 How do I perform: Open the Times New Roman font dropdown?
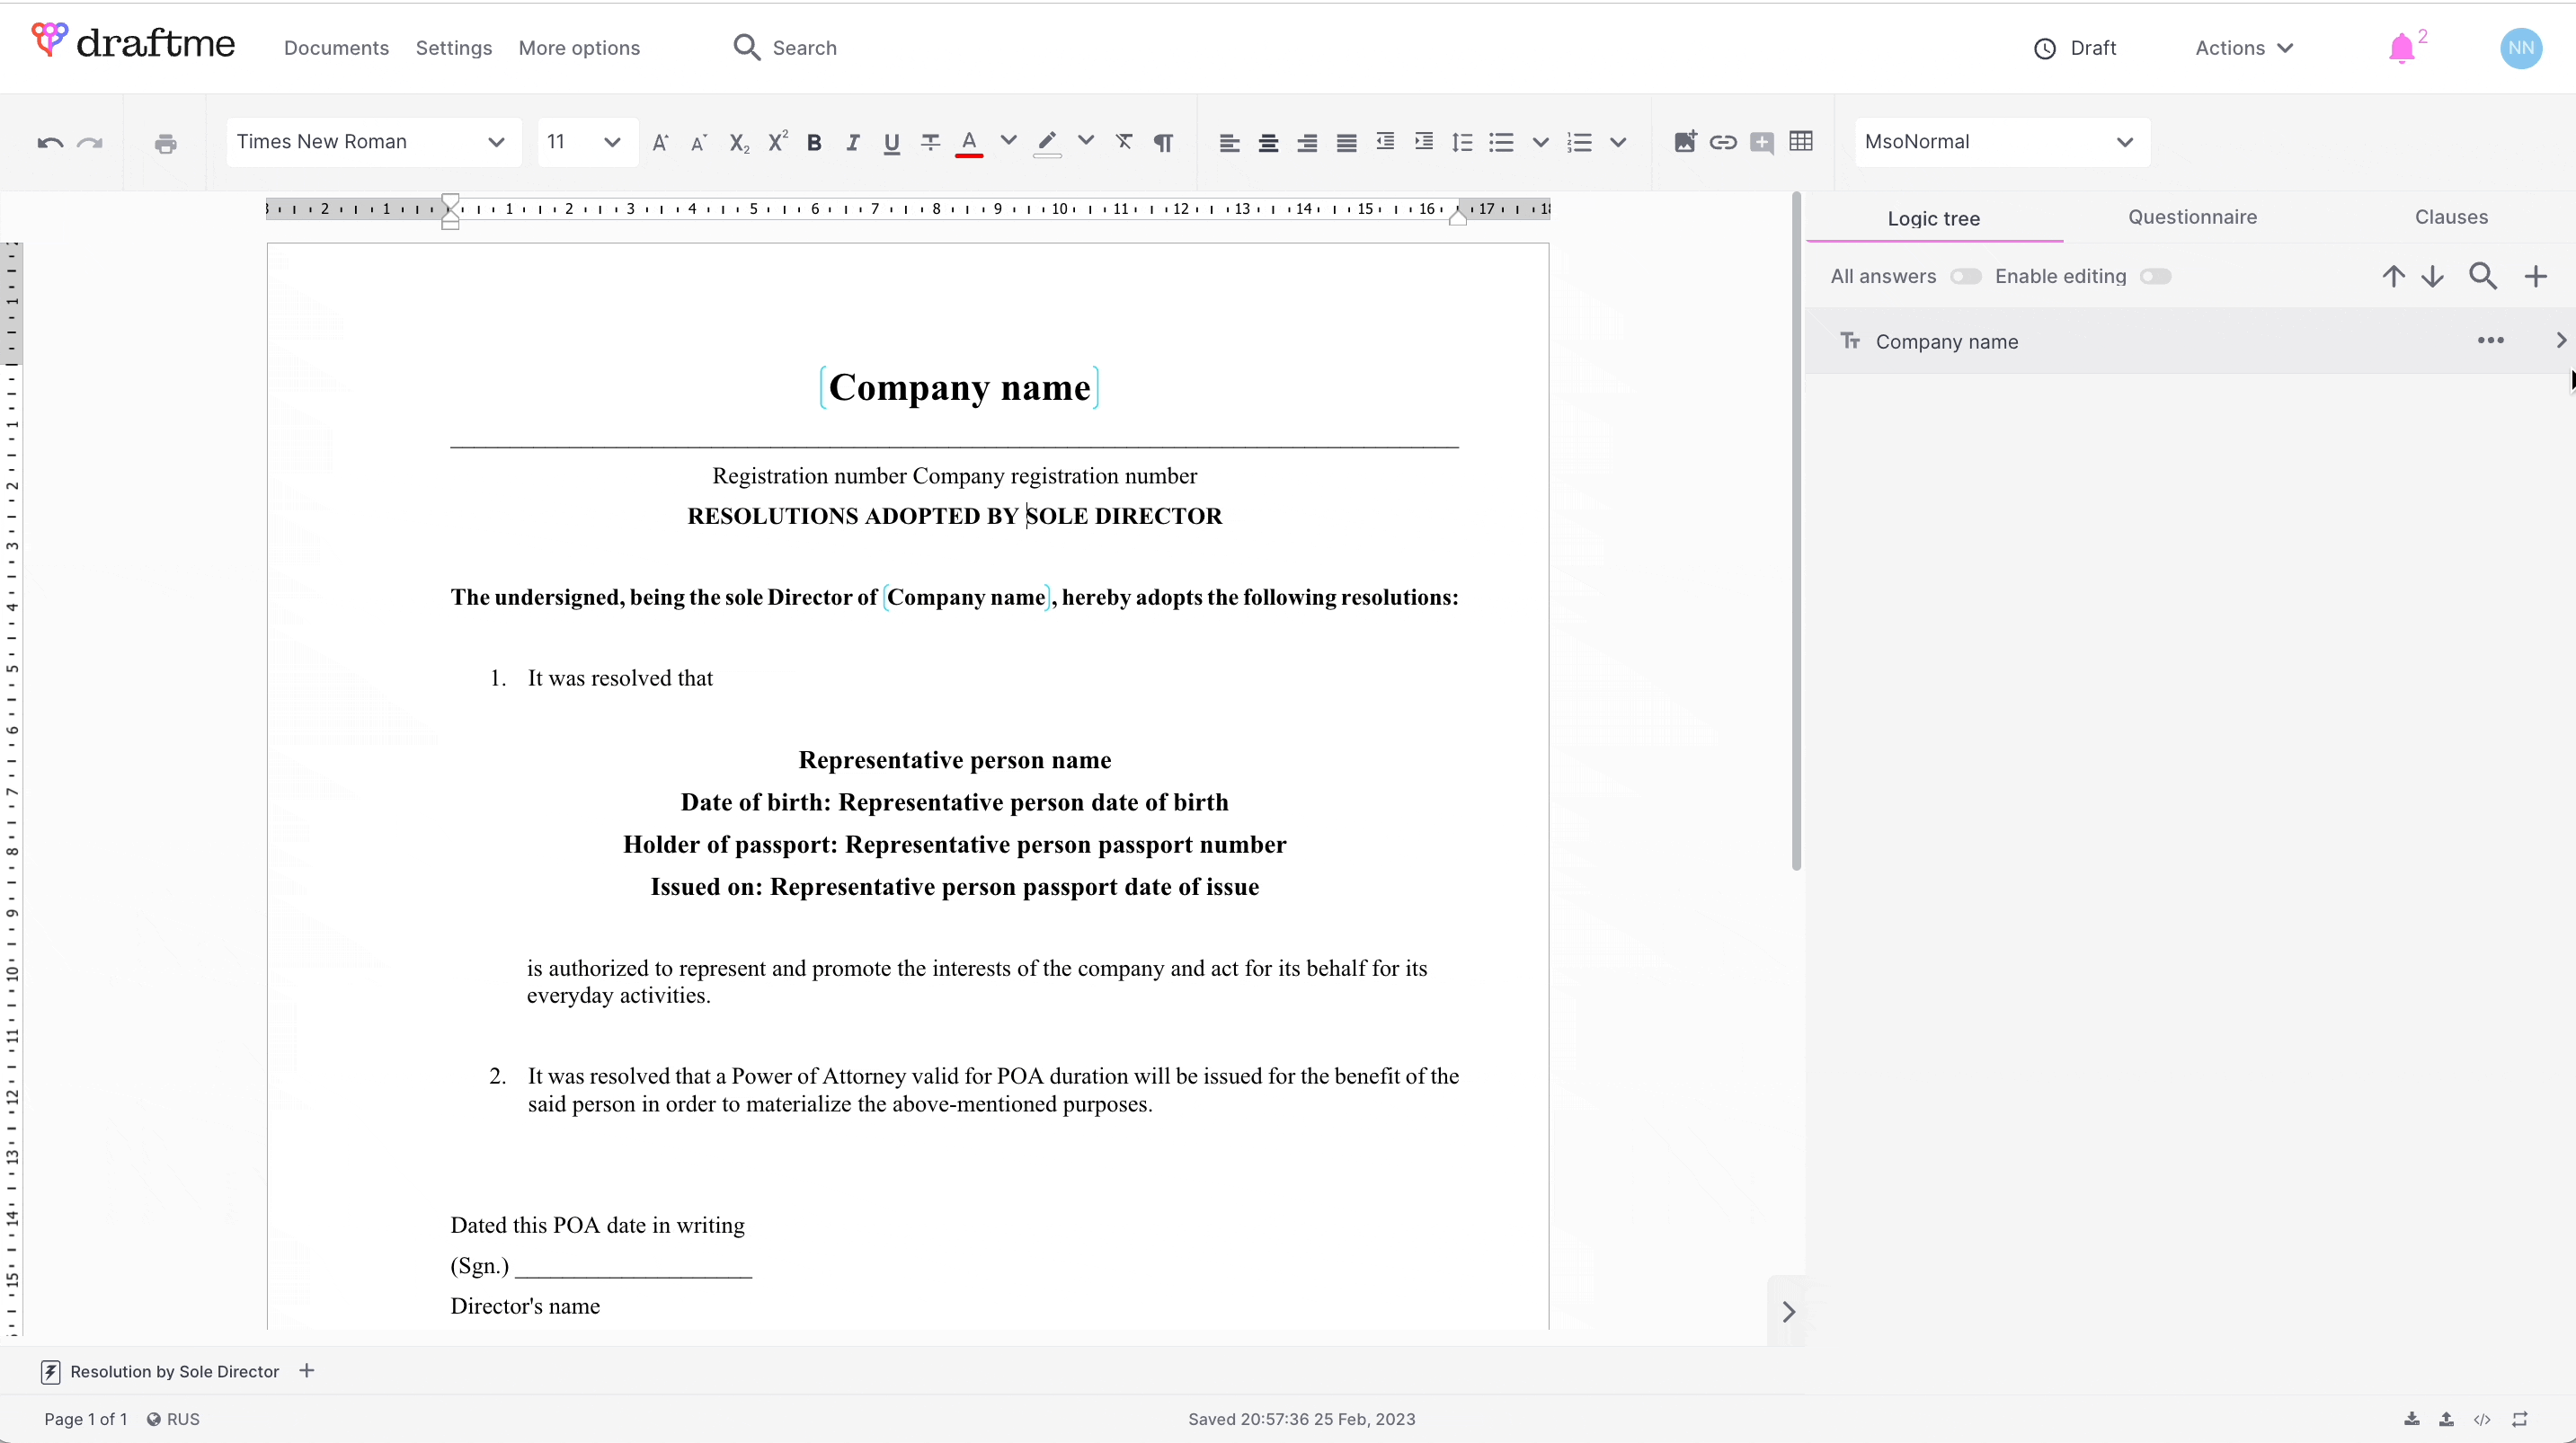point(372,142)
